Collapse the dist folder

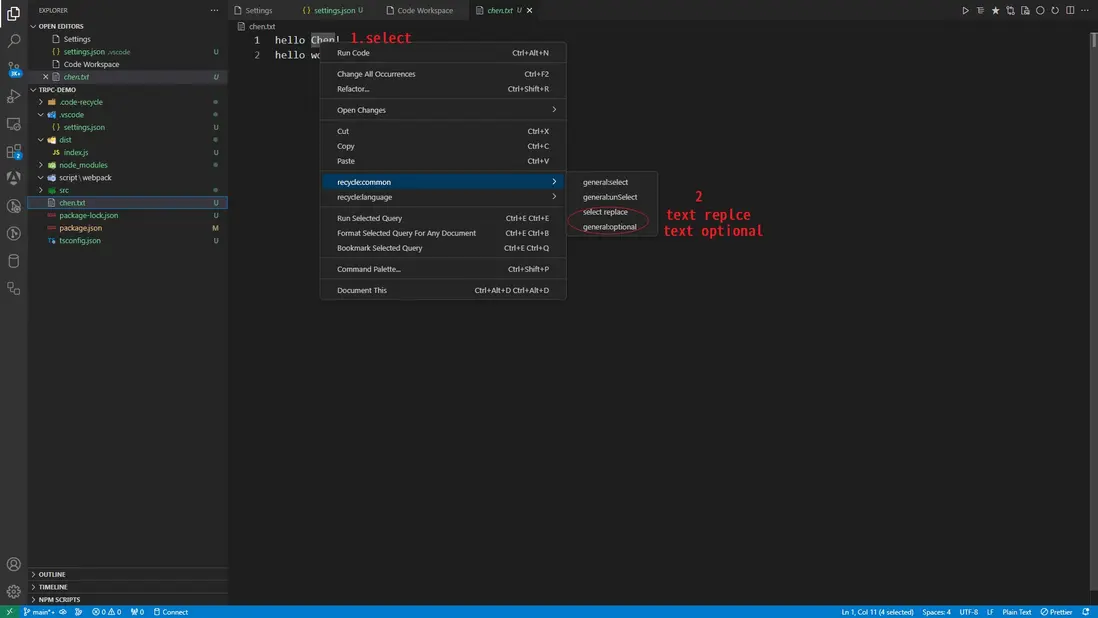coord(41,140)
